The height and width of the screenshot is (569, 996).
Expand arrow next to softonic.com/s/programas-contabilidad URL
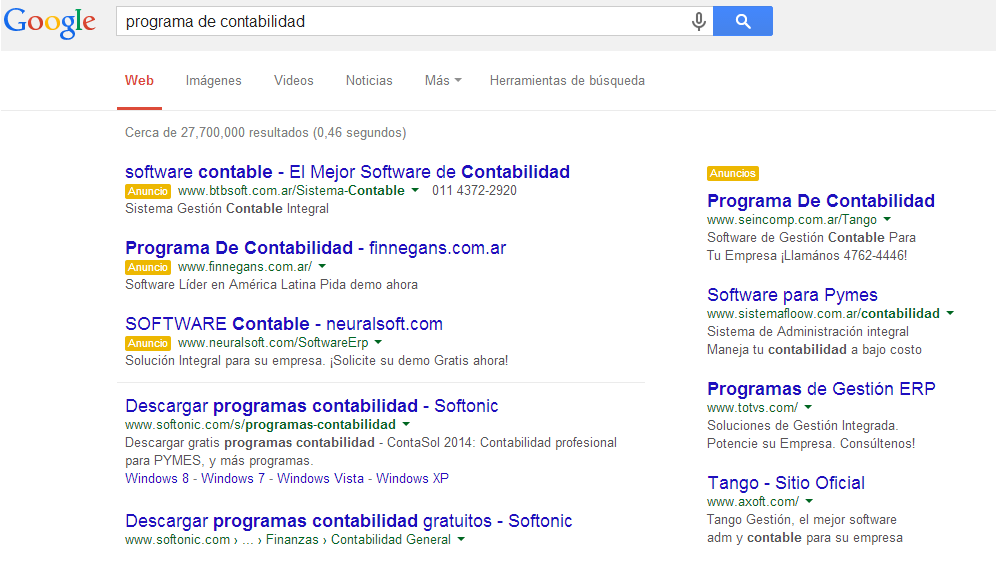pyautogui.click(x=407, y=424)
